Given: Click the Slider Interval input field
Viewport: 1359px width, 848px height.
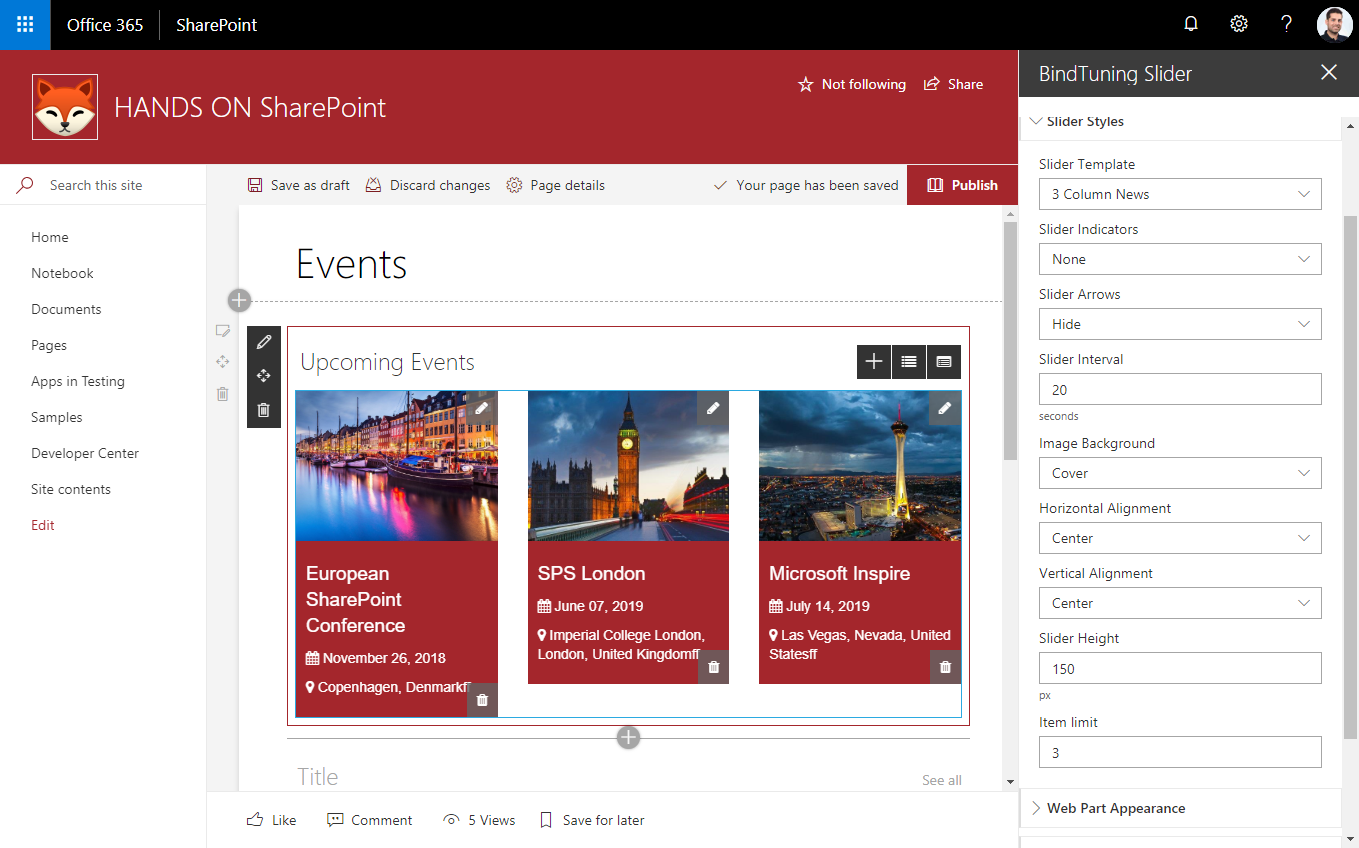Looking at the screenshot, I should (x=1180, y=389).
